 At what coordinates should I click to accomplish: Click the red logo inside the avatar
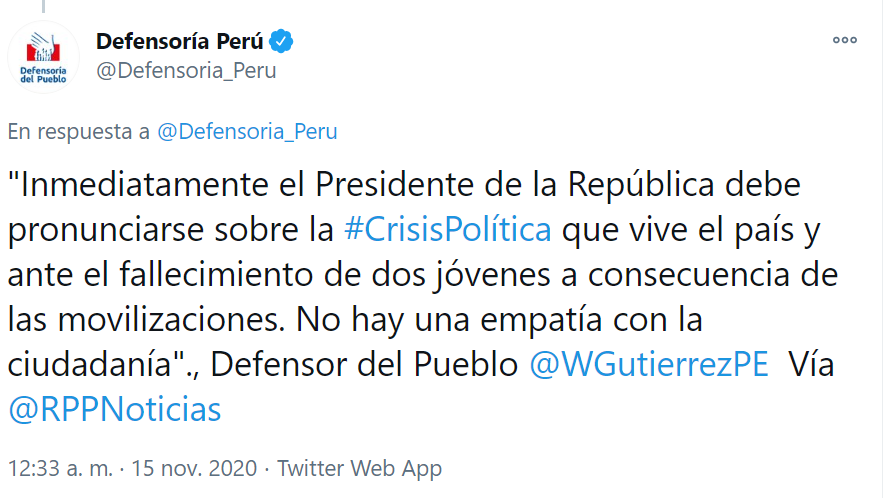tap(44, 48)
